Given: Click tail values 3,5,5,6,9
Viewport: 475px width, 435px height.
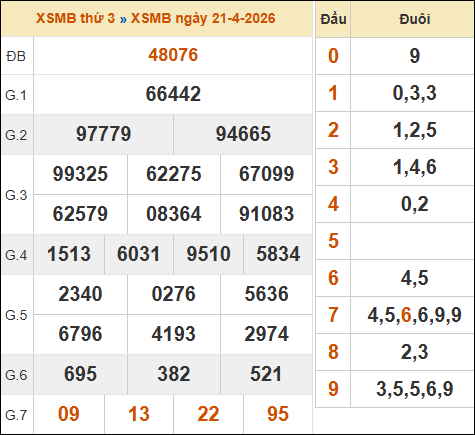Looking at the screenshot, I should pos(414,389).
